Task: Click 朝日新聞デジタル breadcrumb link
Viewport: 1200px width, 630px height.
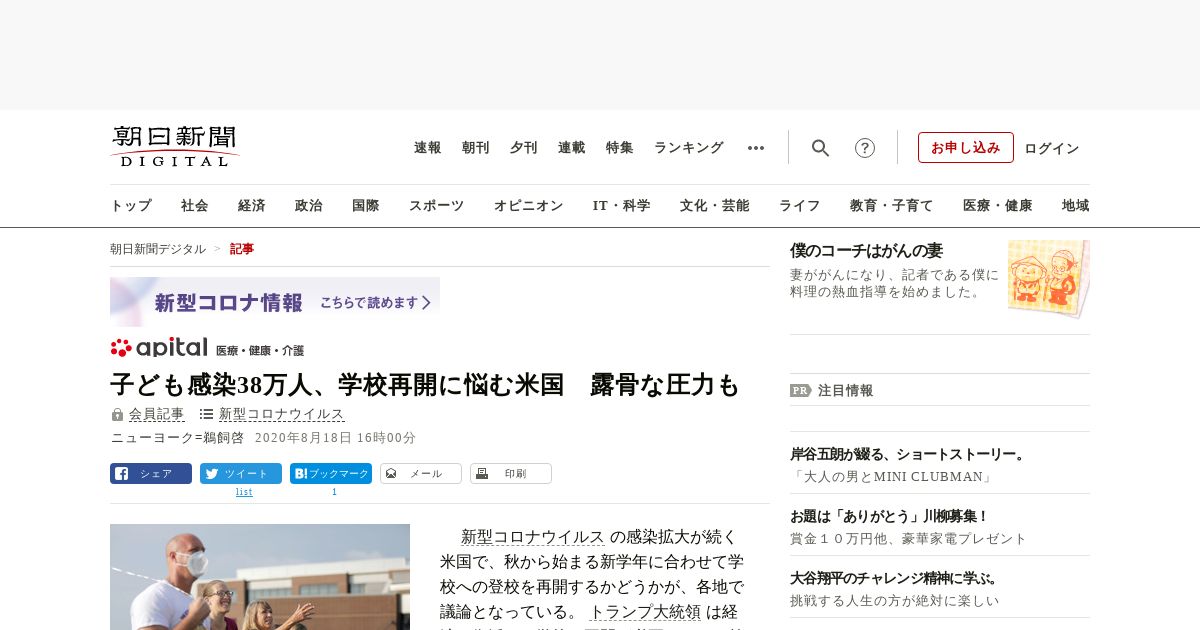Action: pos(158,249)
